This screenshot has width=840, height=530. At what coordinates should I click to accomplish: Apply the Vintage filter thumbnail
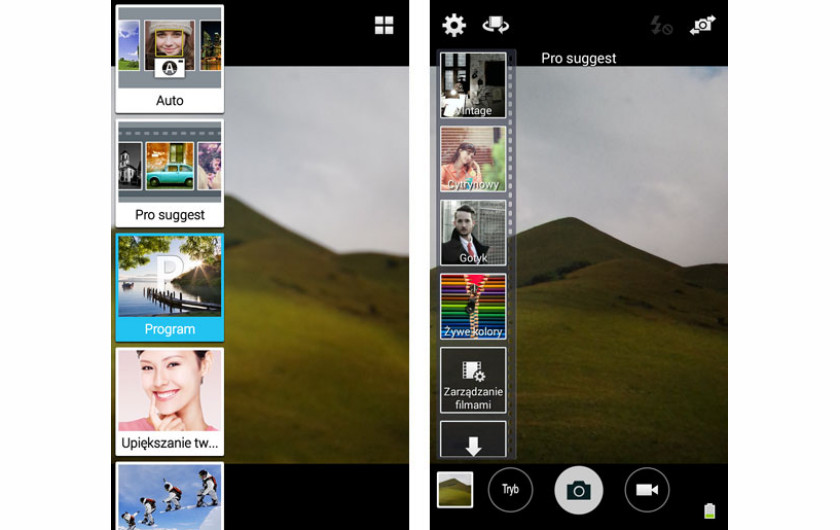tap(473, 85)
